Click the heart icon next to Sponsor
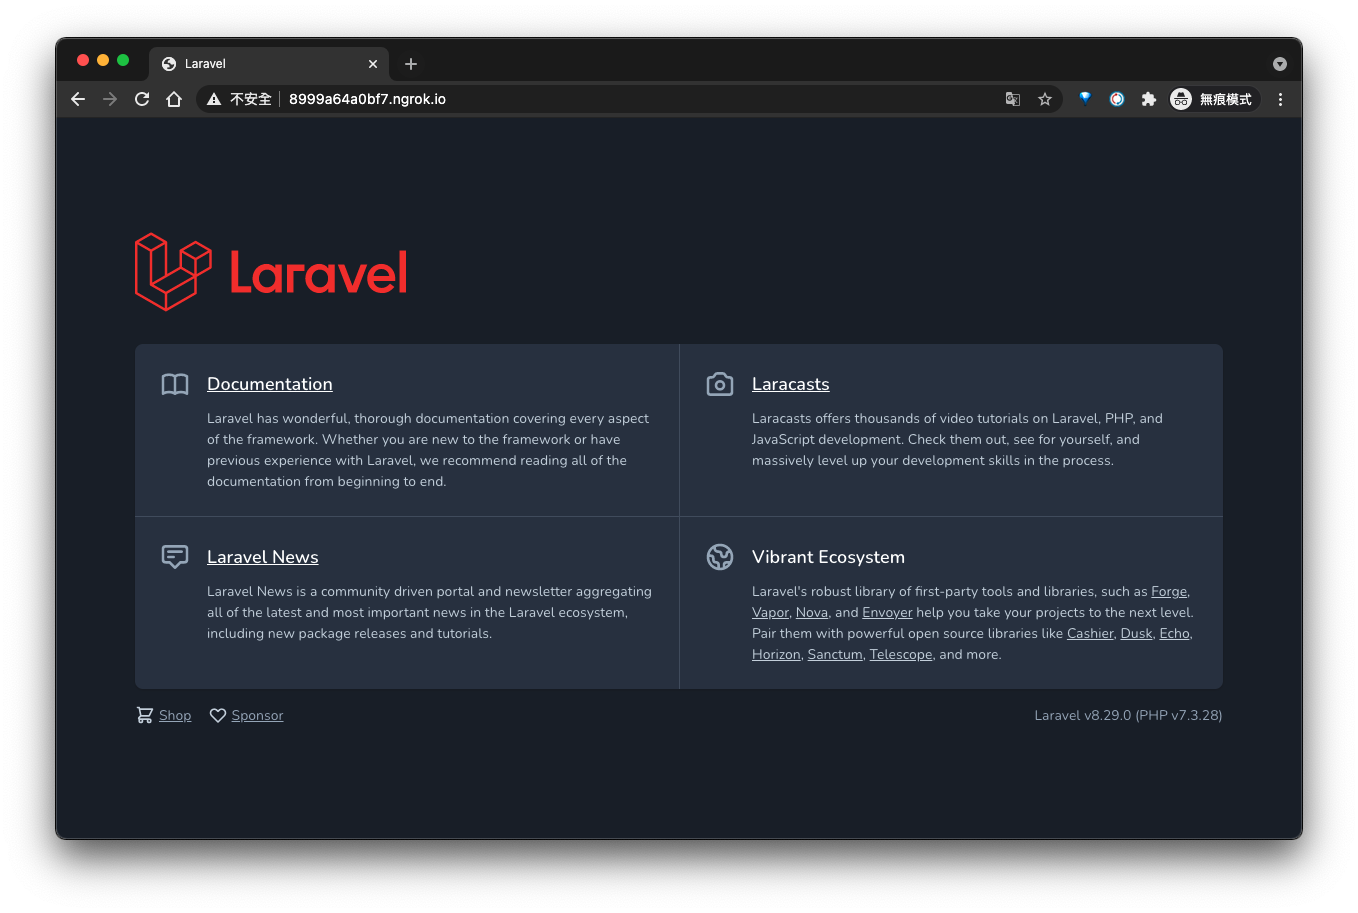This screenshot has width=1358, height=913. point(218,715)
